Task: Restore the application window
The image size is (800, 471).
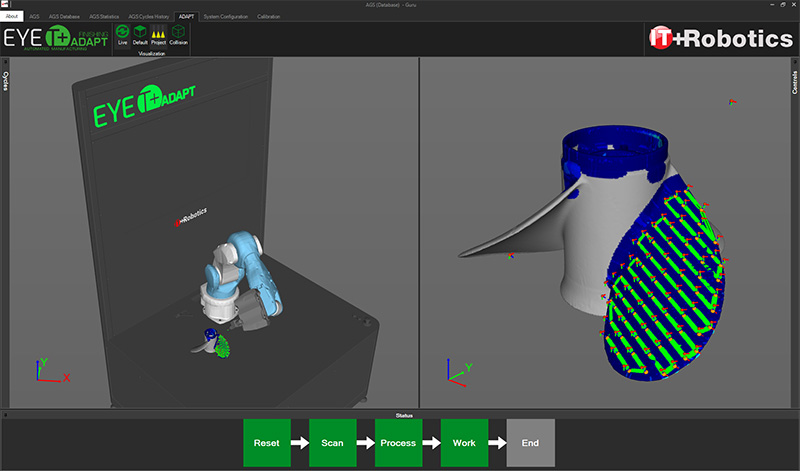Action: (783, 4)
